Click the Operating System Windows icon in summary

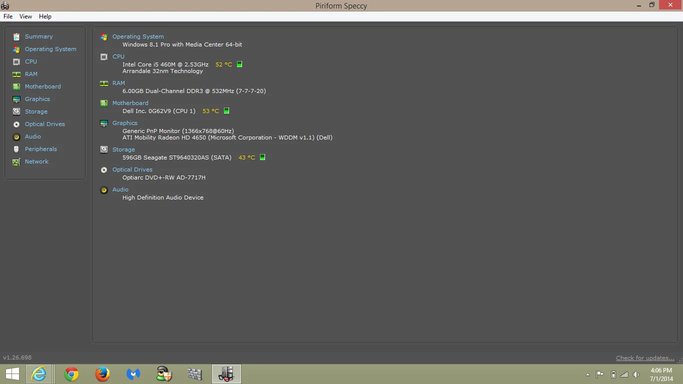tap(104, 37)
